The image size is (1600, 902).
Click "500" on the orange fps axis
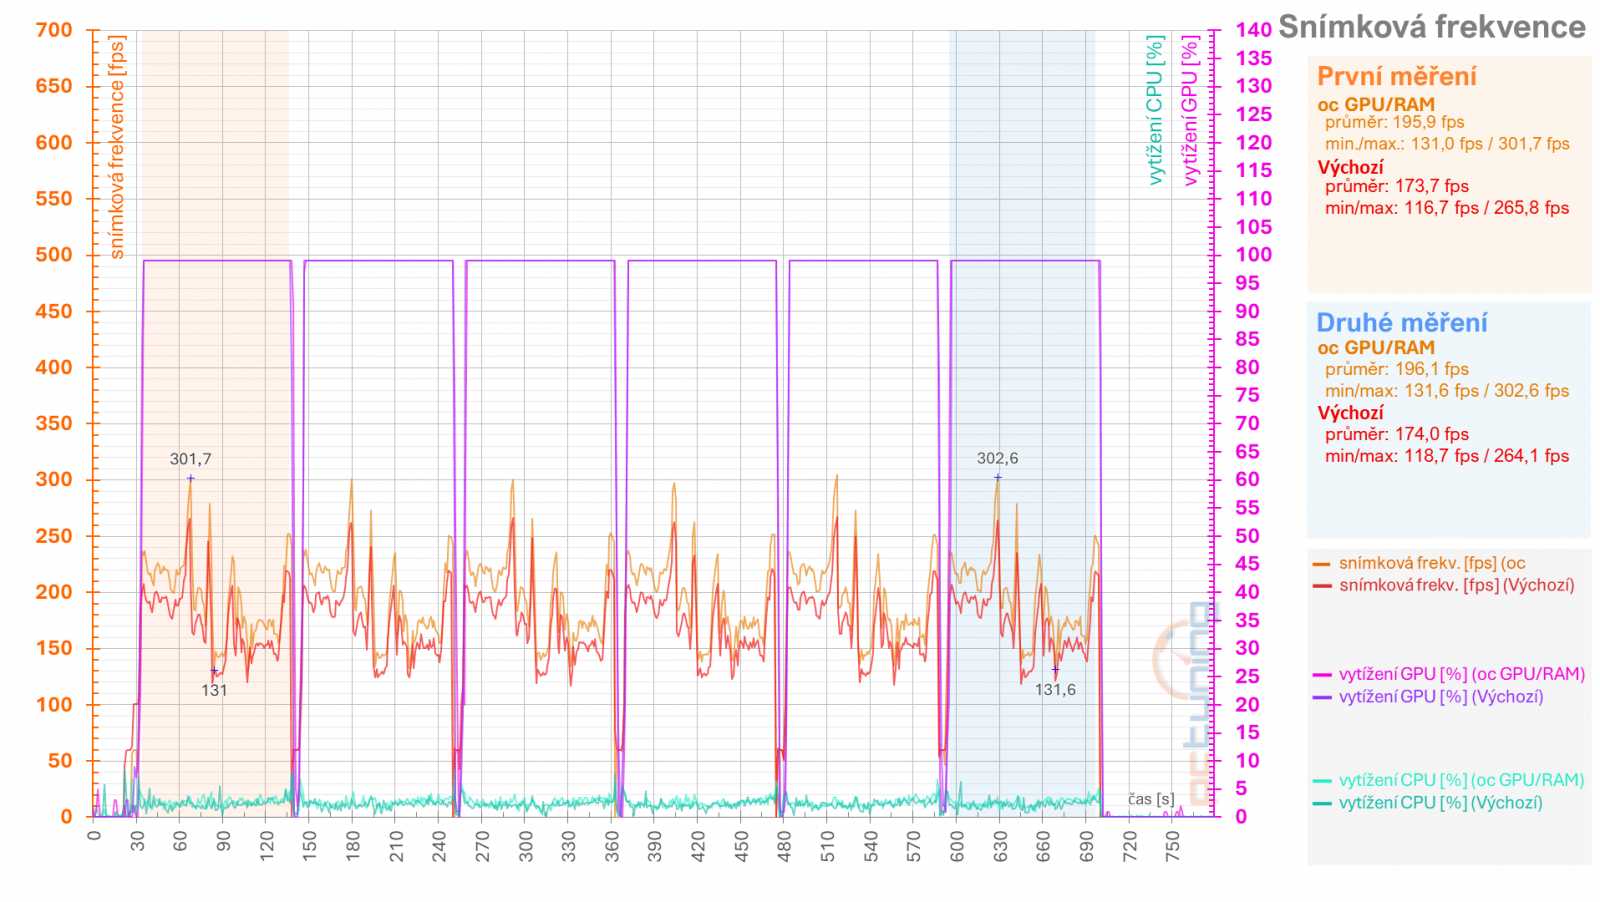coord(54,254)
